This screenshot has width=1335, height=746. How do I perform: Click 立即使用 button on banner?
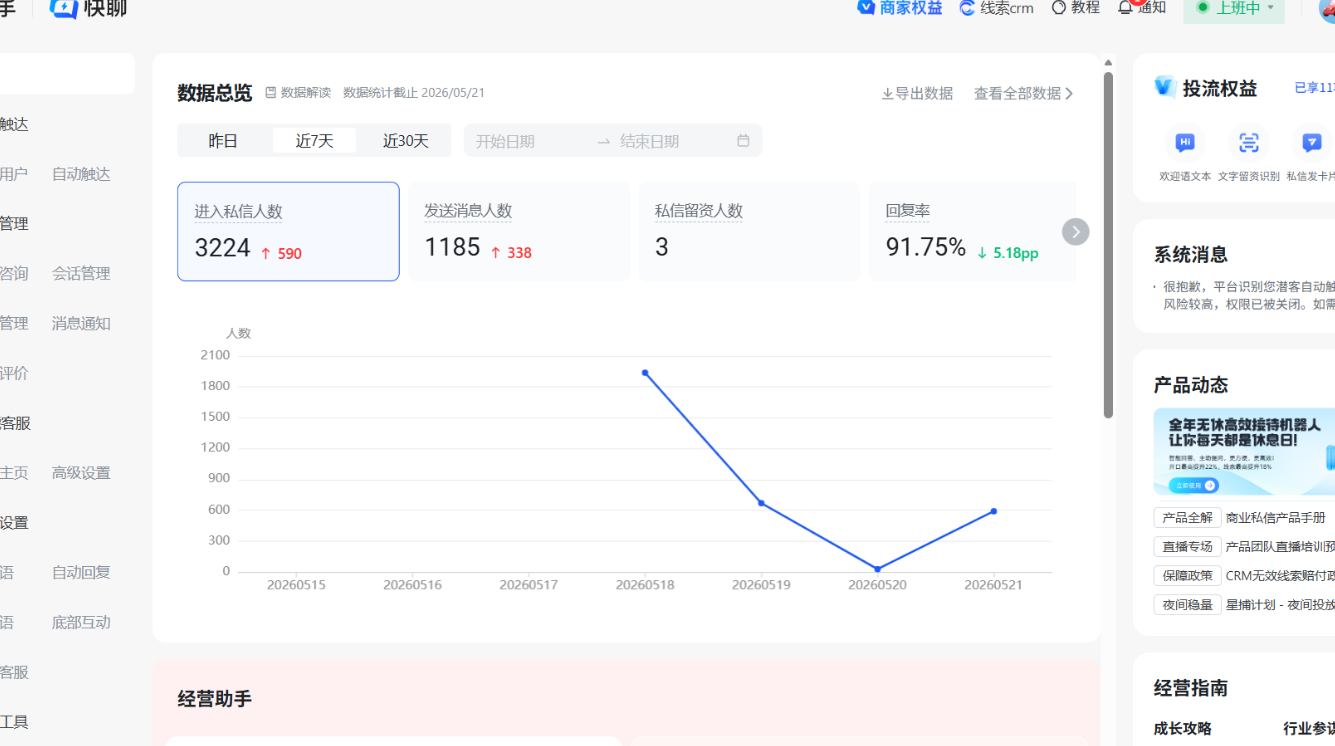pyautogui.click(x=1193, y=485)
